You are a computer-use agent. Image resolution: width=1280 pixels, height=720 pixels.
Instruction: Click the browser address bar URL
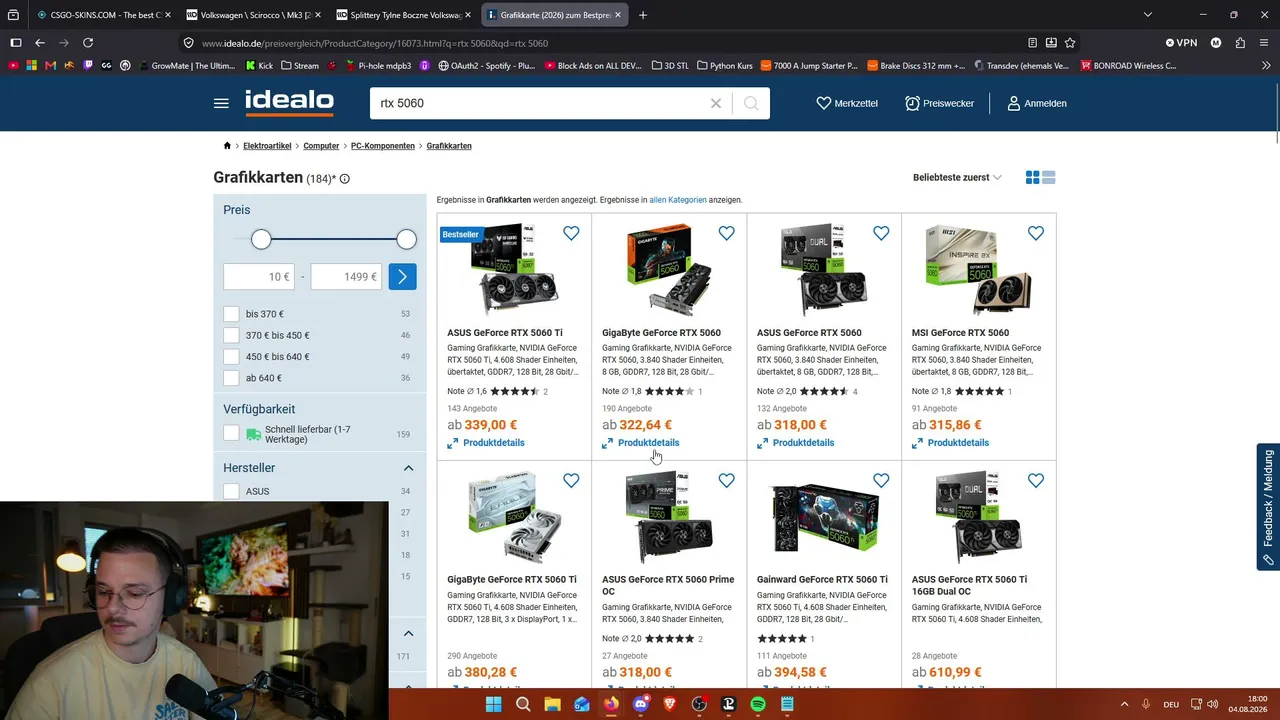pyautogui.click(x=375, y=43)
